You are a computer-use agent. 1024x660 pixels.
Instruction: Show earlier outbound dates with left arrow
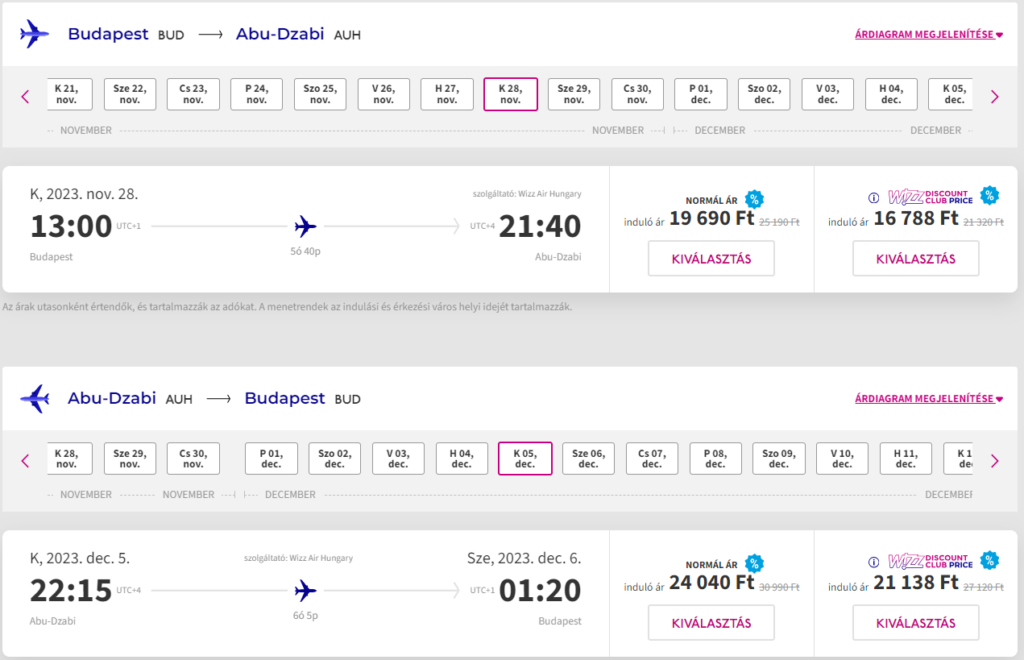pos(25,97)
